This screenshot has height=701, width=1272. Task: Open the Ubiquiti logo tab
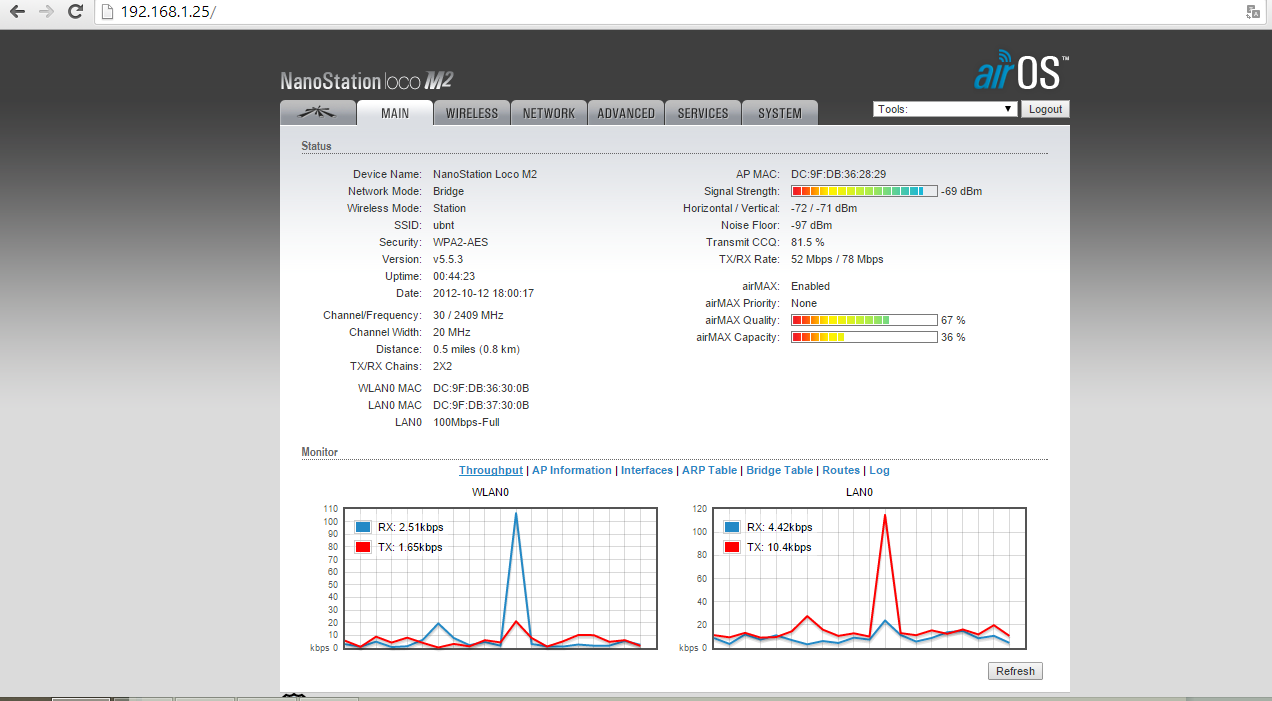(318, 113)
